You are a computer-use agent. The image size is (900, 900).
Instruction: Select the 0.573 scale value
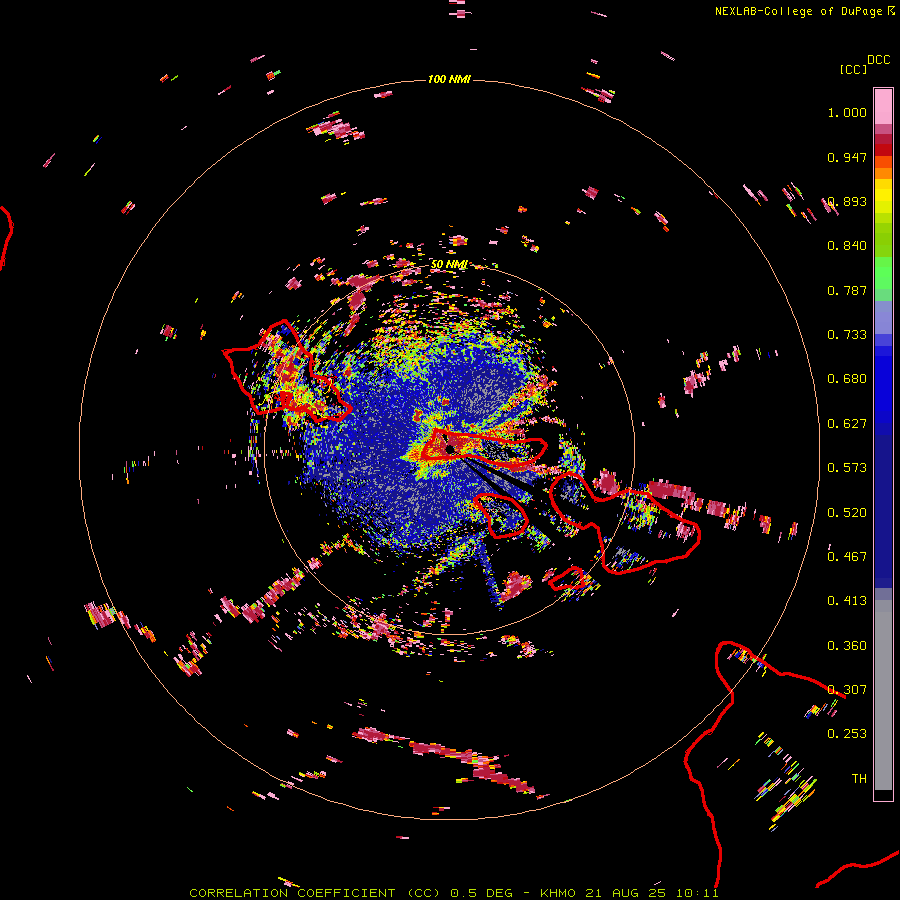click(847, 468)
